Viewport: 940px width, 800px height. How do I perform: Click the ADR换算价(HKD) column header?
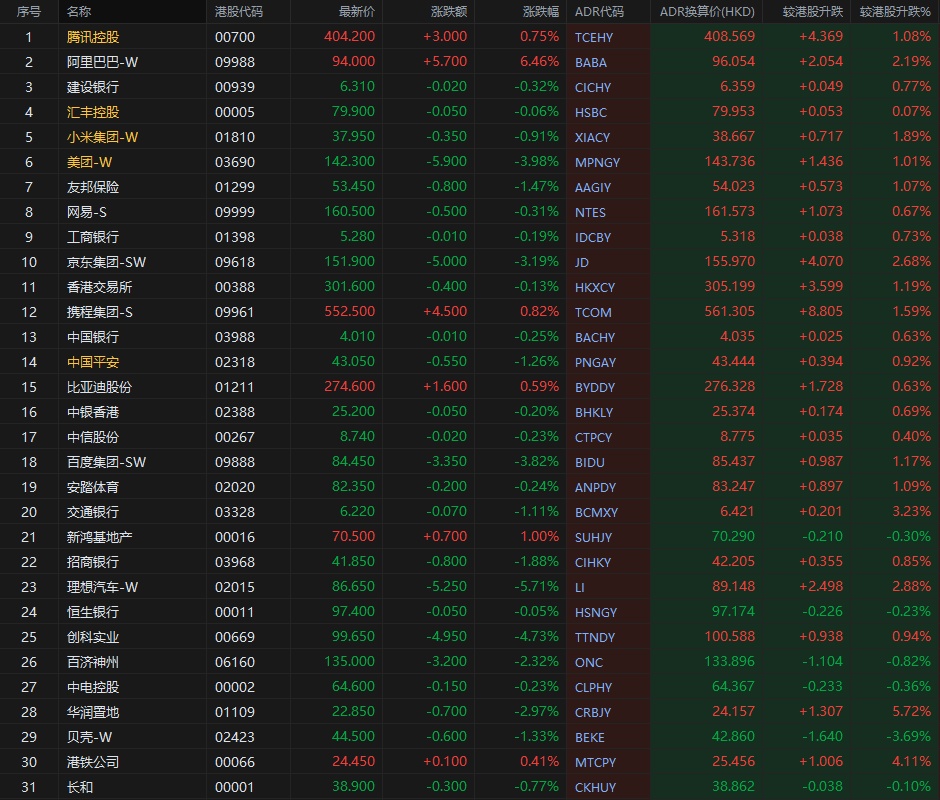tap(707, 11)
